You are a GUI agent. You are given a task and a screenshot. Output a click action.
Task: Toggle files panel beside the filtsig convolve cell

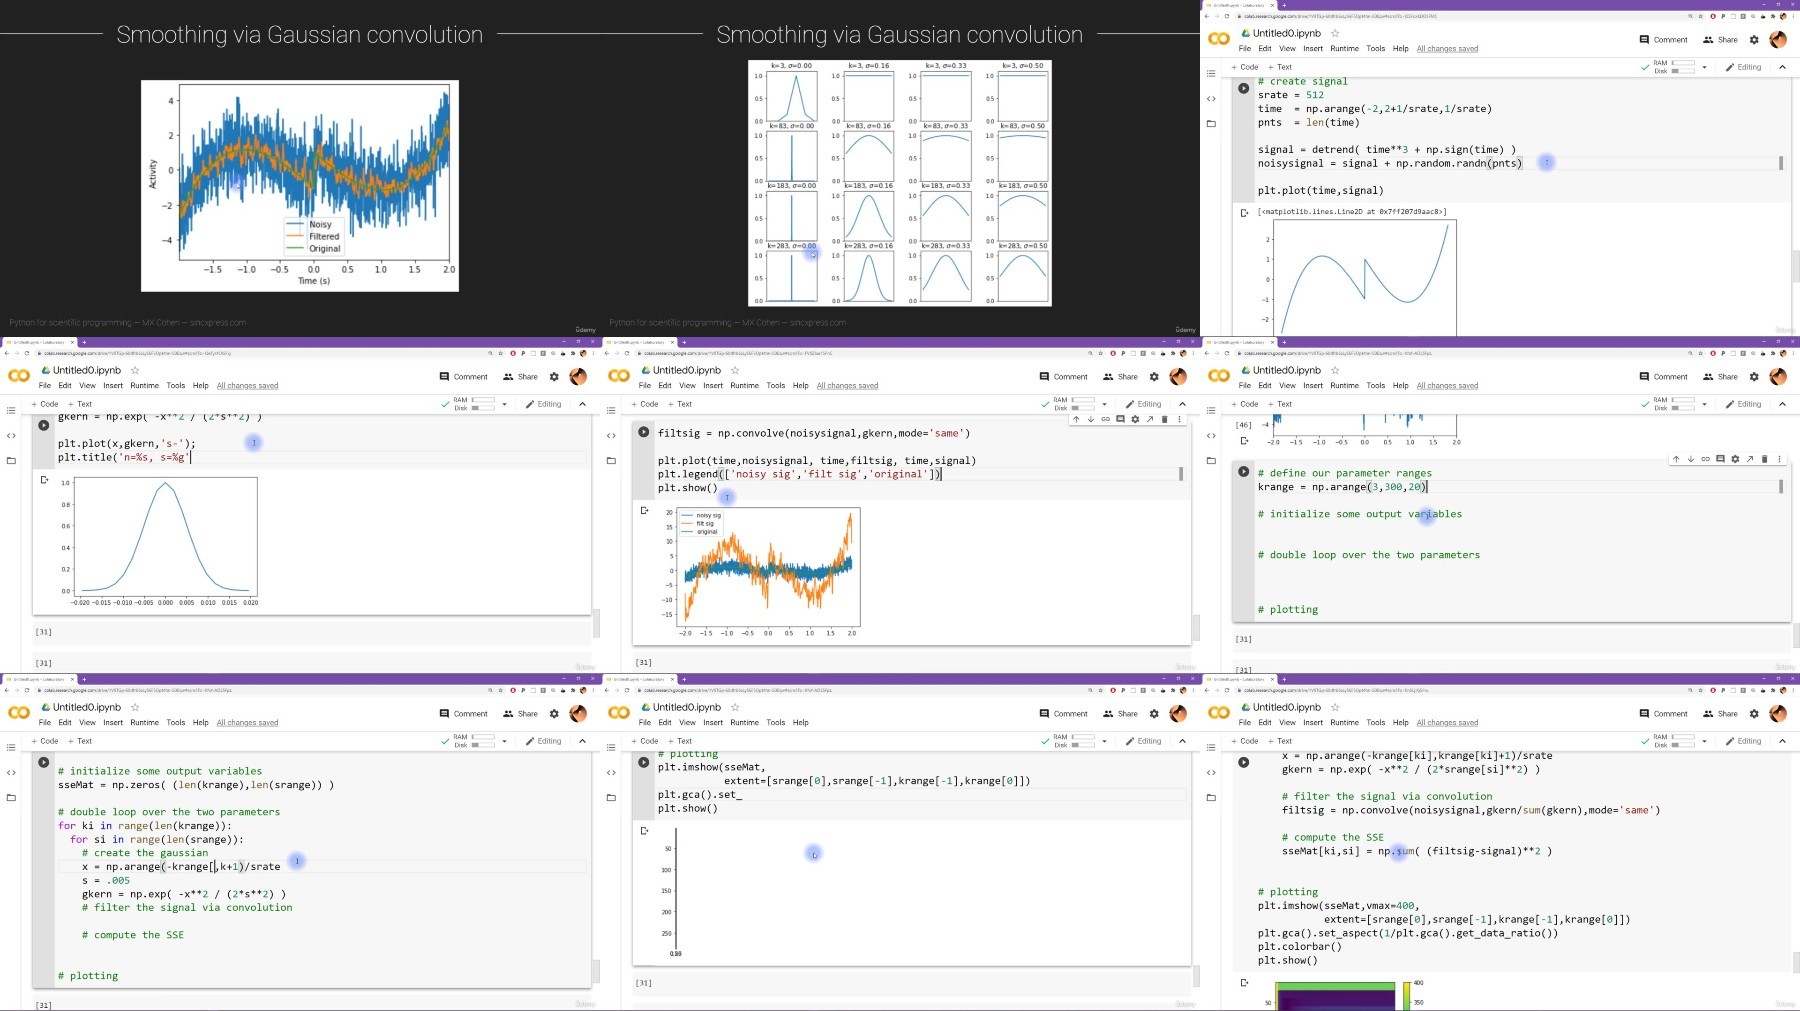pos(611,461)
